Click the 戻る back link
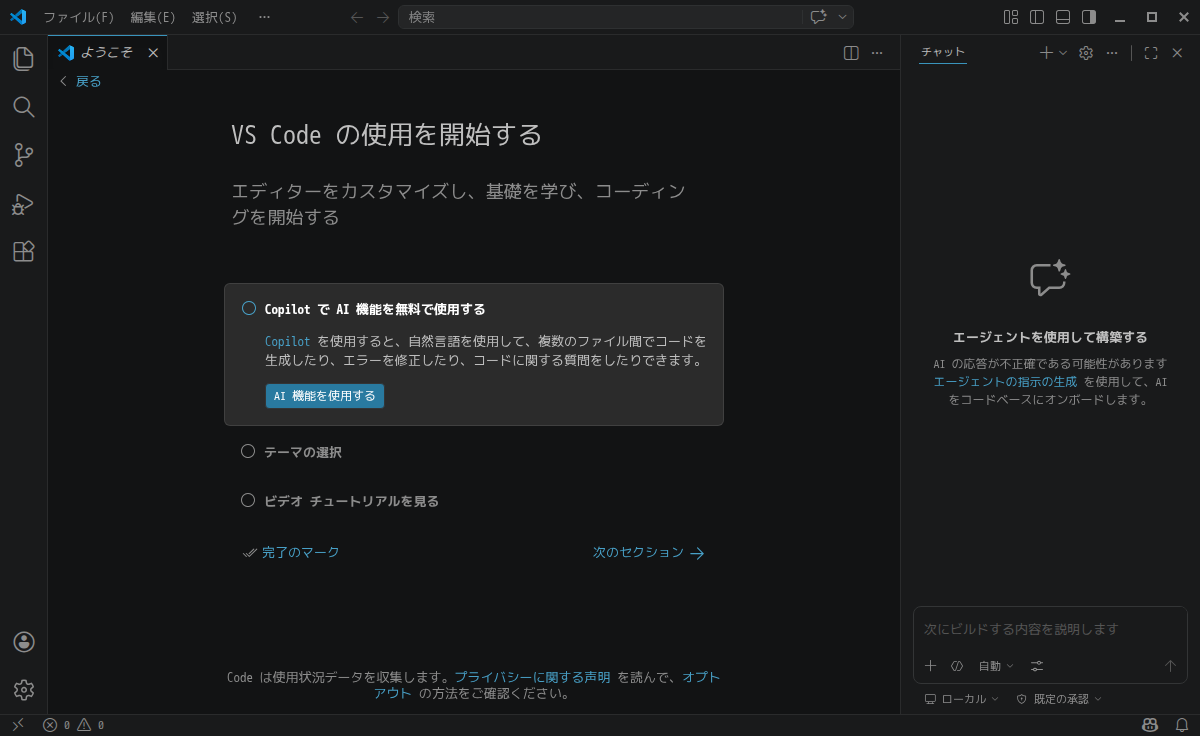This screenshot has width=1200, height=736. [80, 81]
